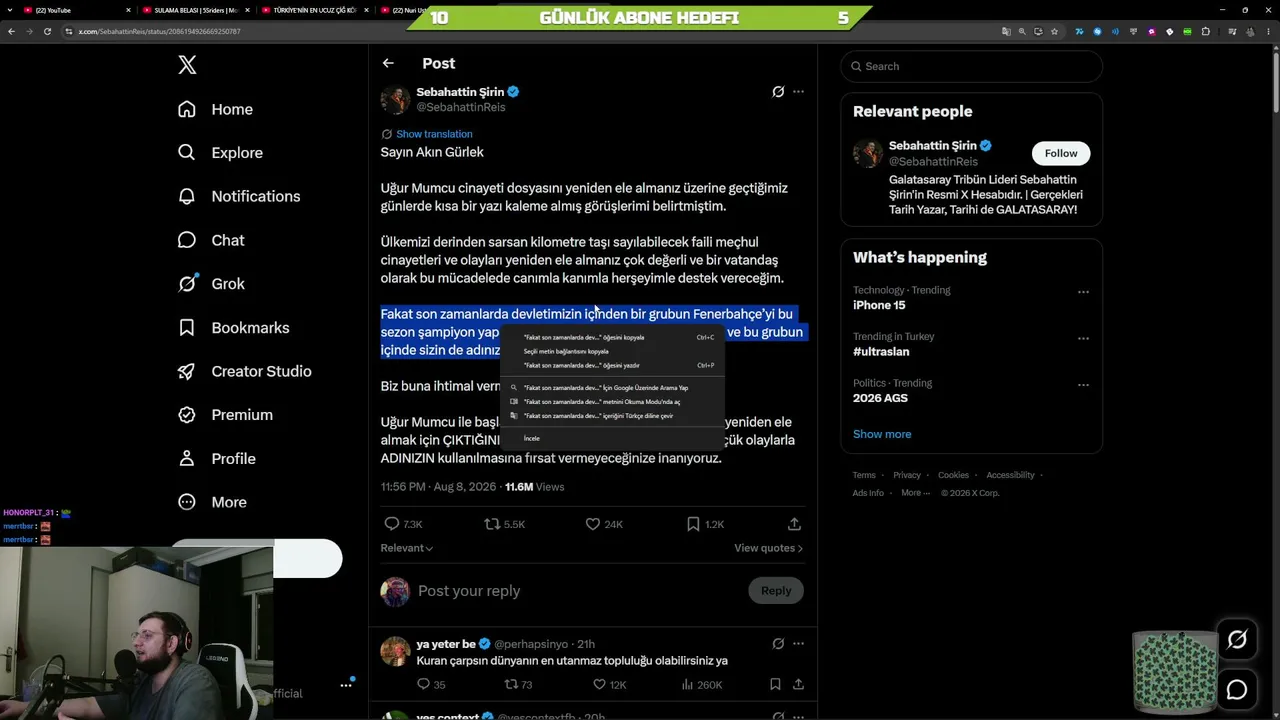The image size is (1280, 720).
Task: Open Grok floating button at bottom right
Action: coord(1237,640)
